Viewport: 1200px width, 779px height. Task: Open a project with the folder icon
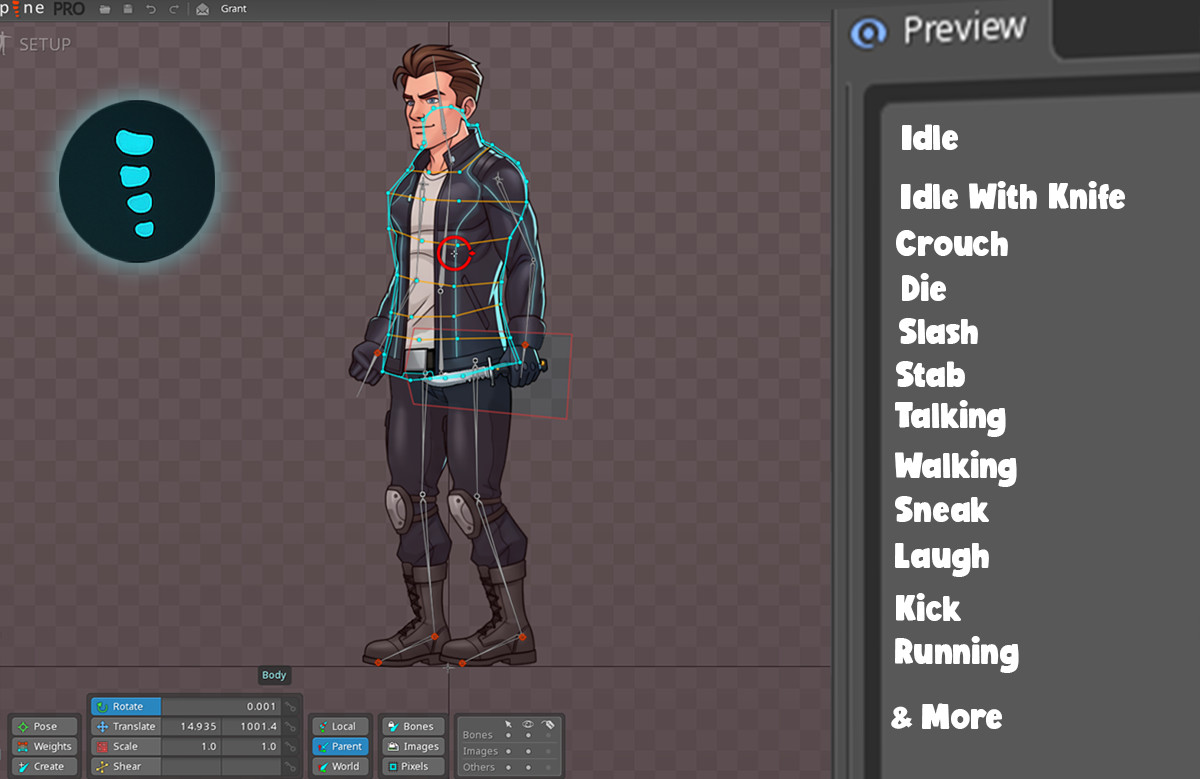point(104,8)
